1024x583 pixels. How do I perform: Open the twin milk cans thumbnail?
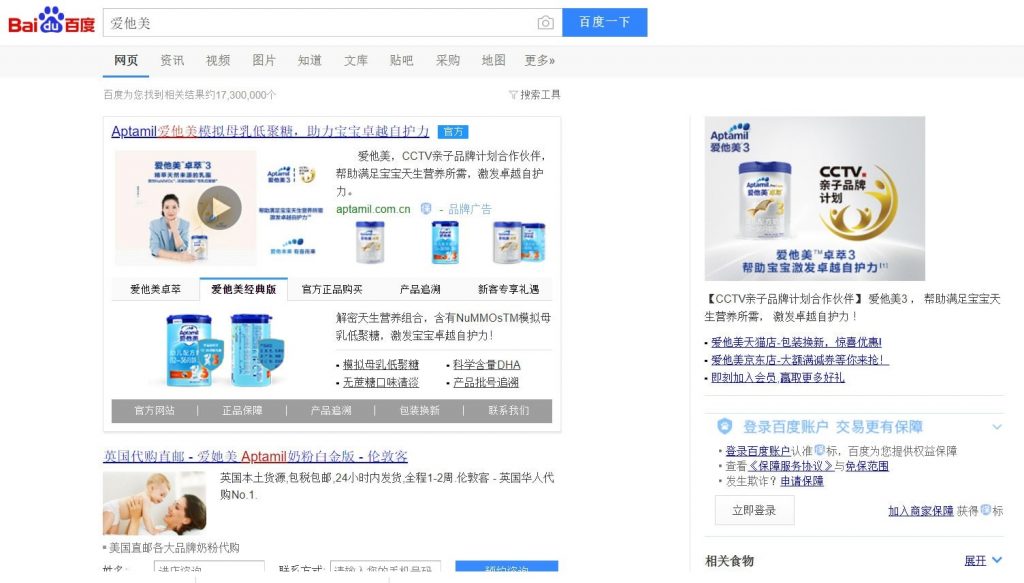click(x=520, y=242)
